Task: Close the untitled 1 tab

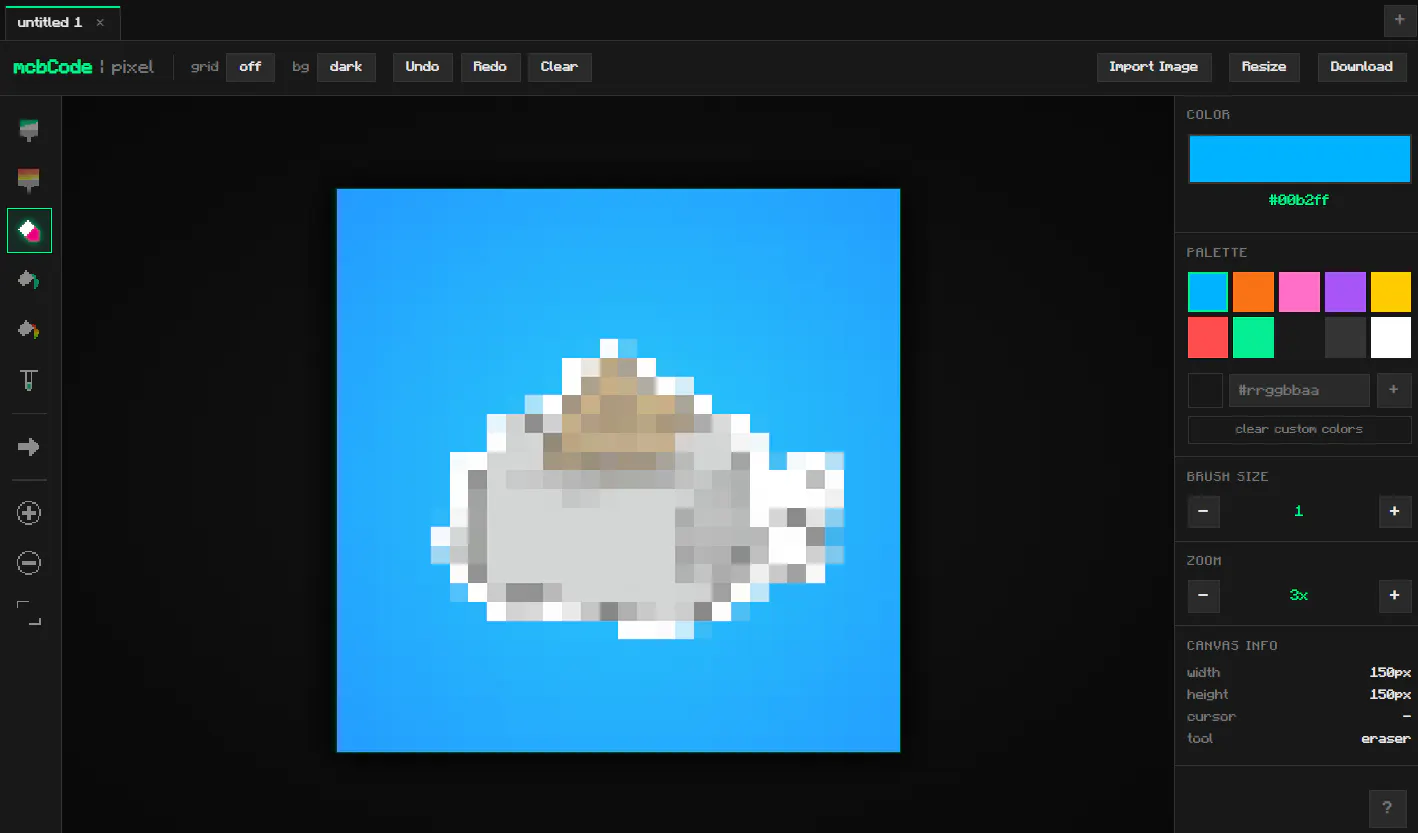Action: pos(100,22)
